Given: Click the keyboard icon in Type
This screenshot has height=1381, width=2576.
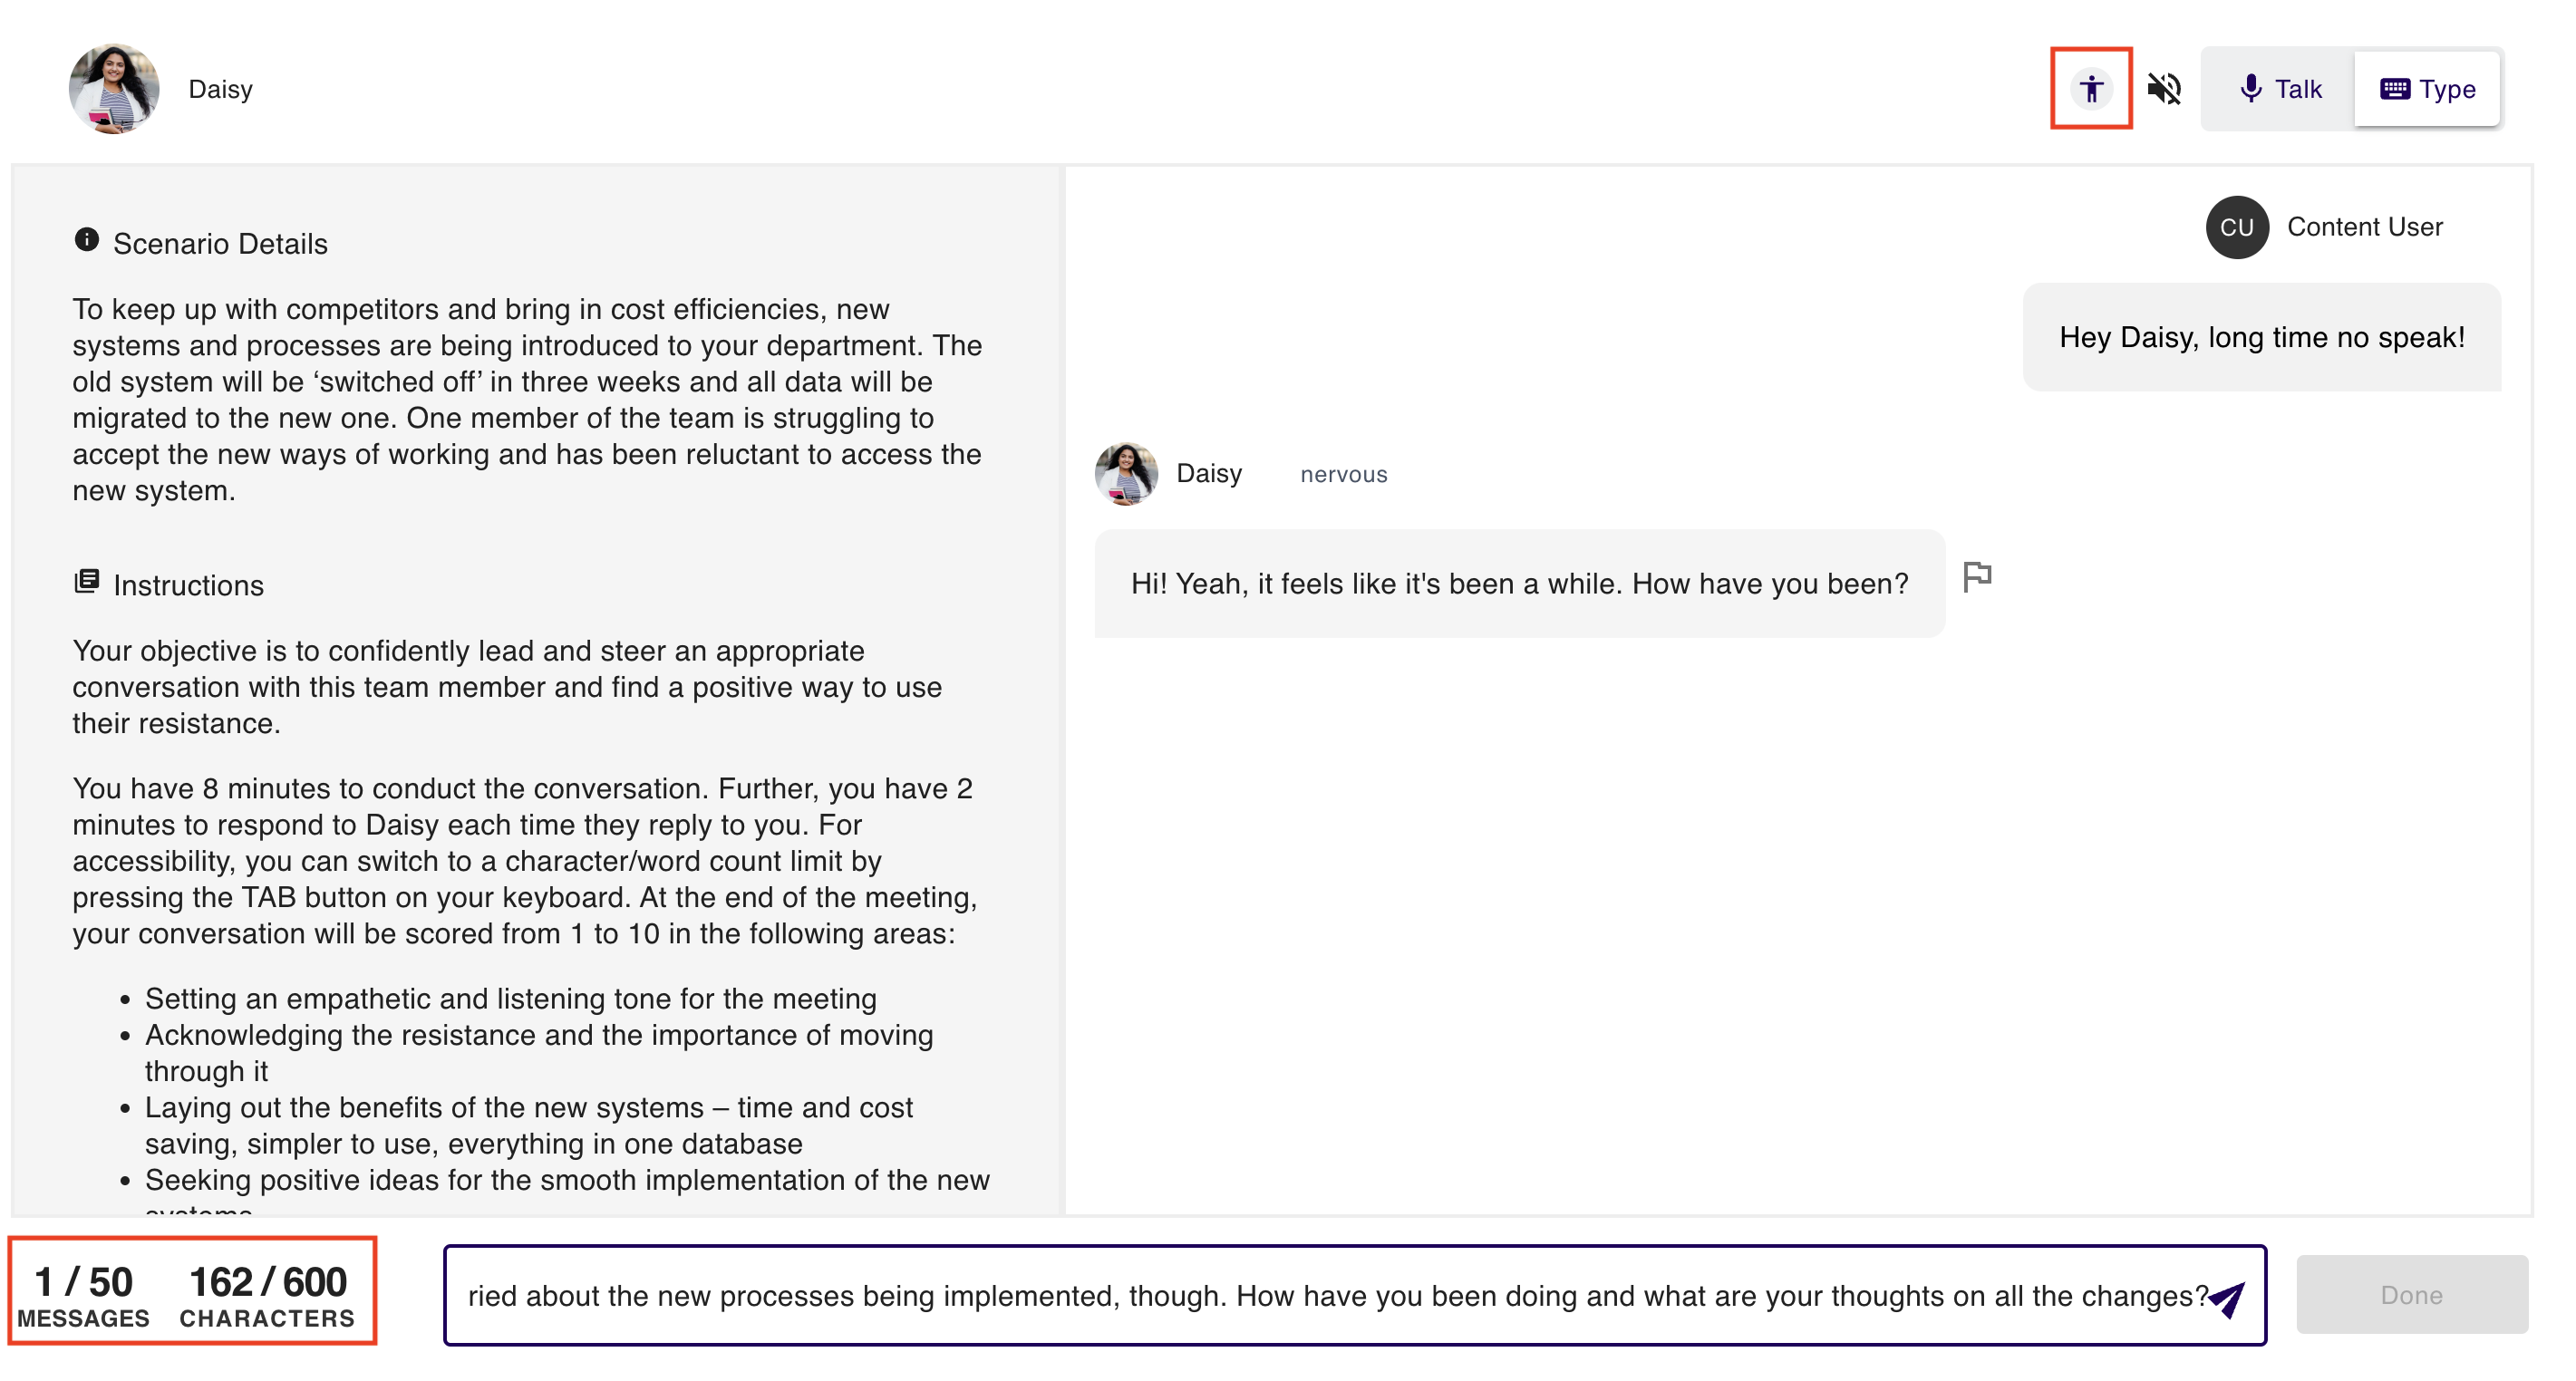Looking at the screenshot, I should coord(2394,89).
